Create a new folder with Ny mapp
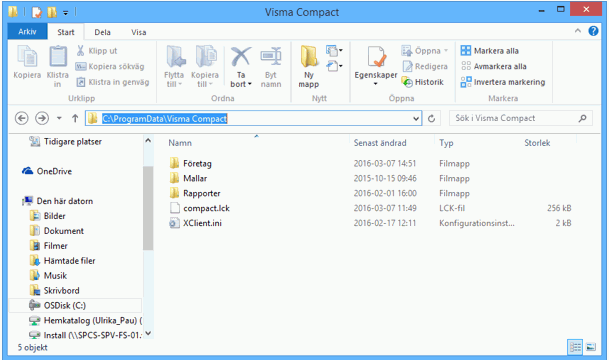Viewport: 609px width, 360px height. [309, 66]
